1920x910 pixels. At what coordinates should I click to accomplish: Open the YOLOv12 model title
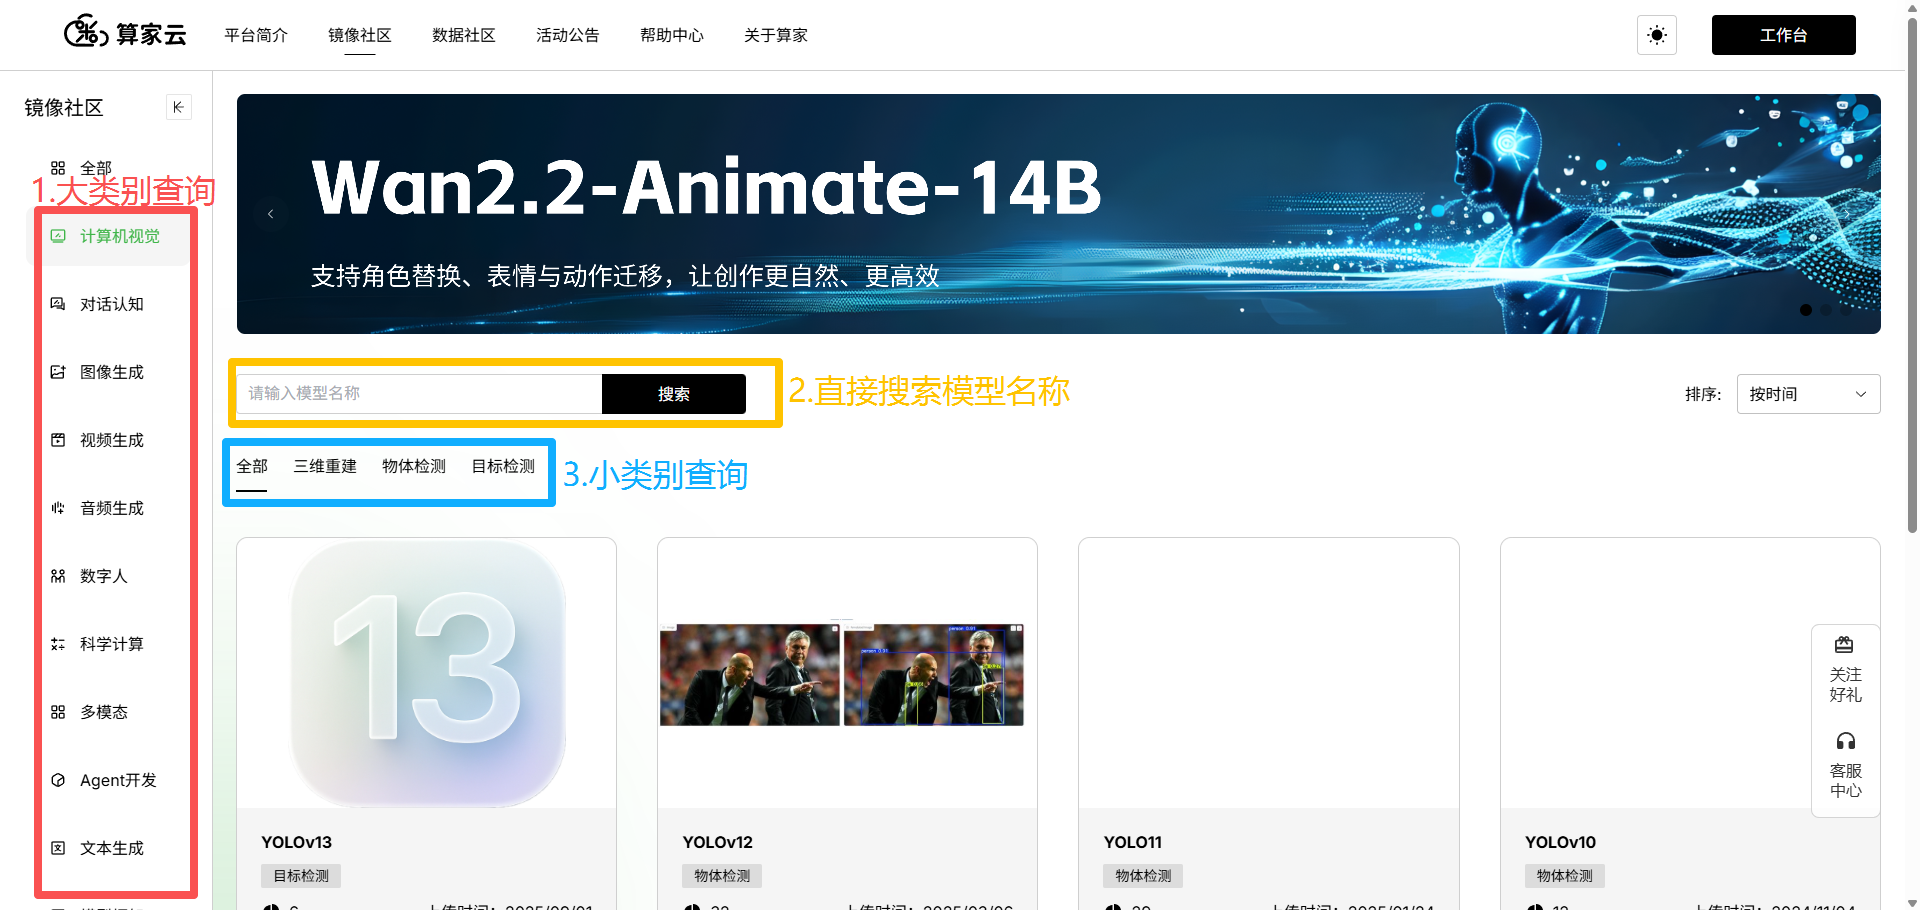[x=718, y=842]
